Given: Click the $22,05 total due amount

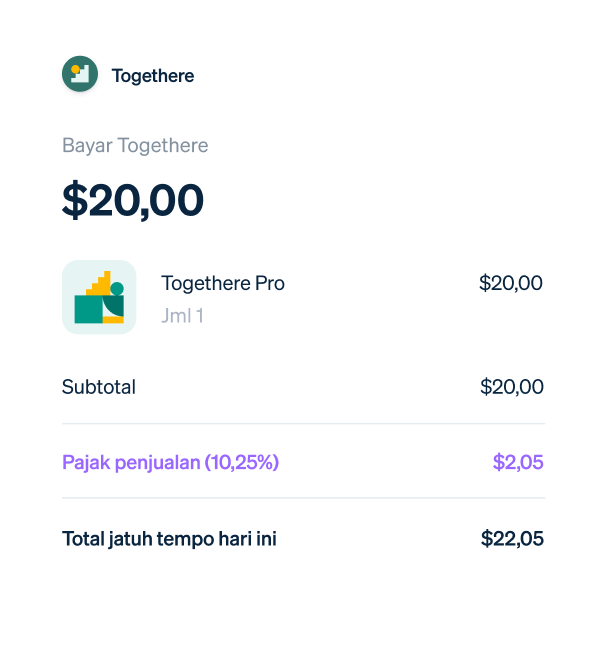Looking at the screenshot, I should coord(512,539).
